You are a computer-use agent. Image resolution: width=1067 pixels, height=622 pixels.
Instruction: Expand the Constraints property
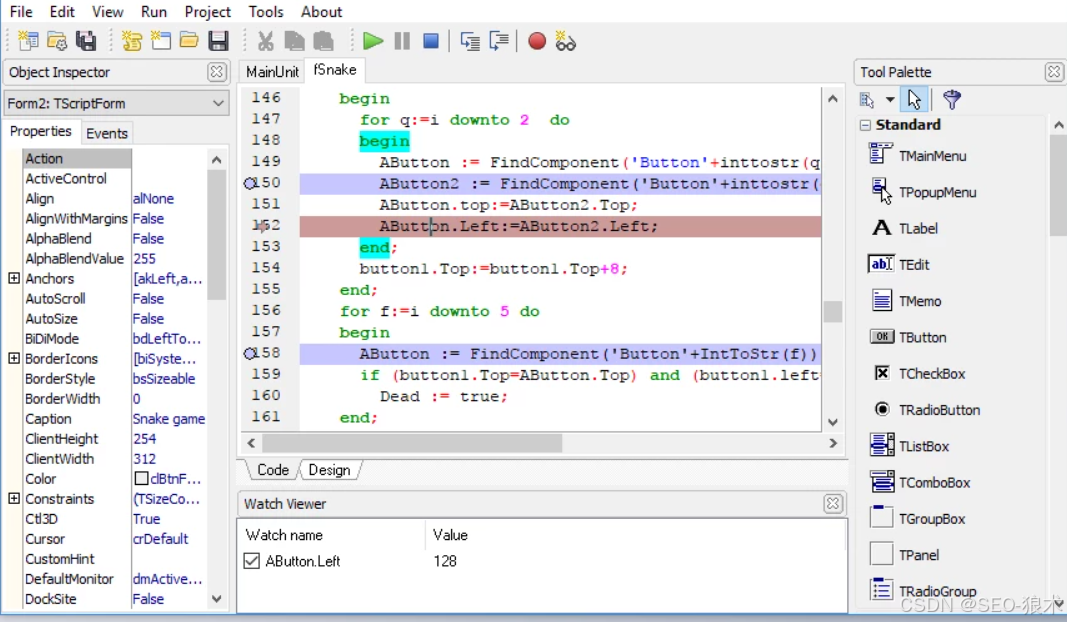14,498
